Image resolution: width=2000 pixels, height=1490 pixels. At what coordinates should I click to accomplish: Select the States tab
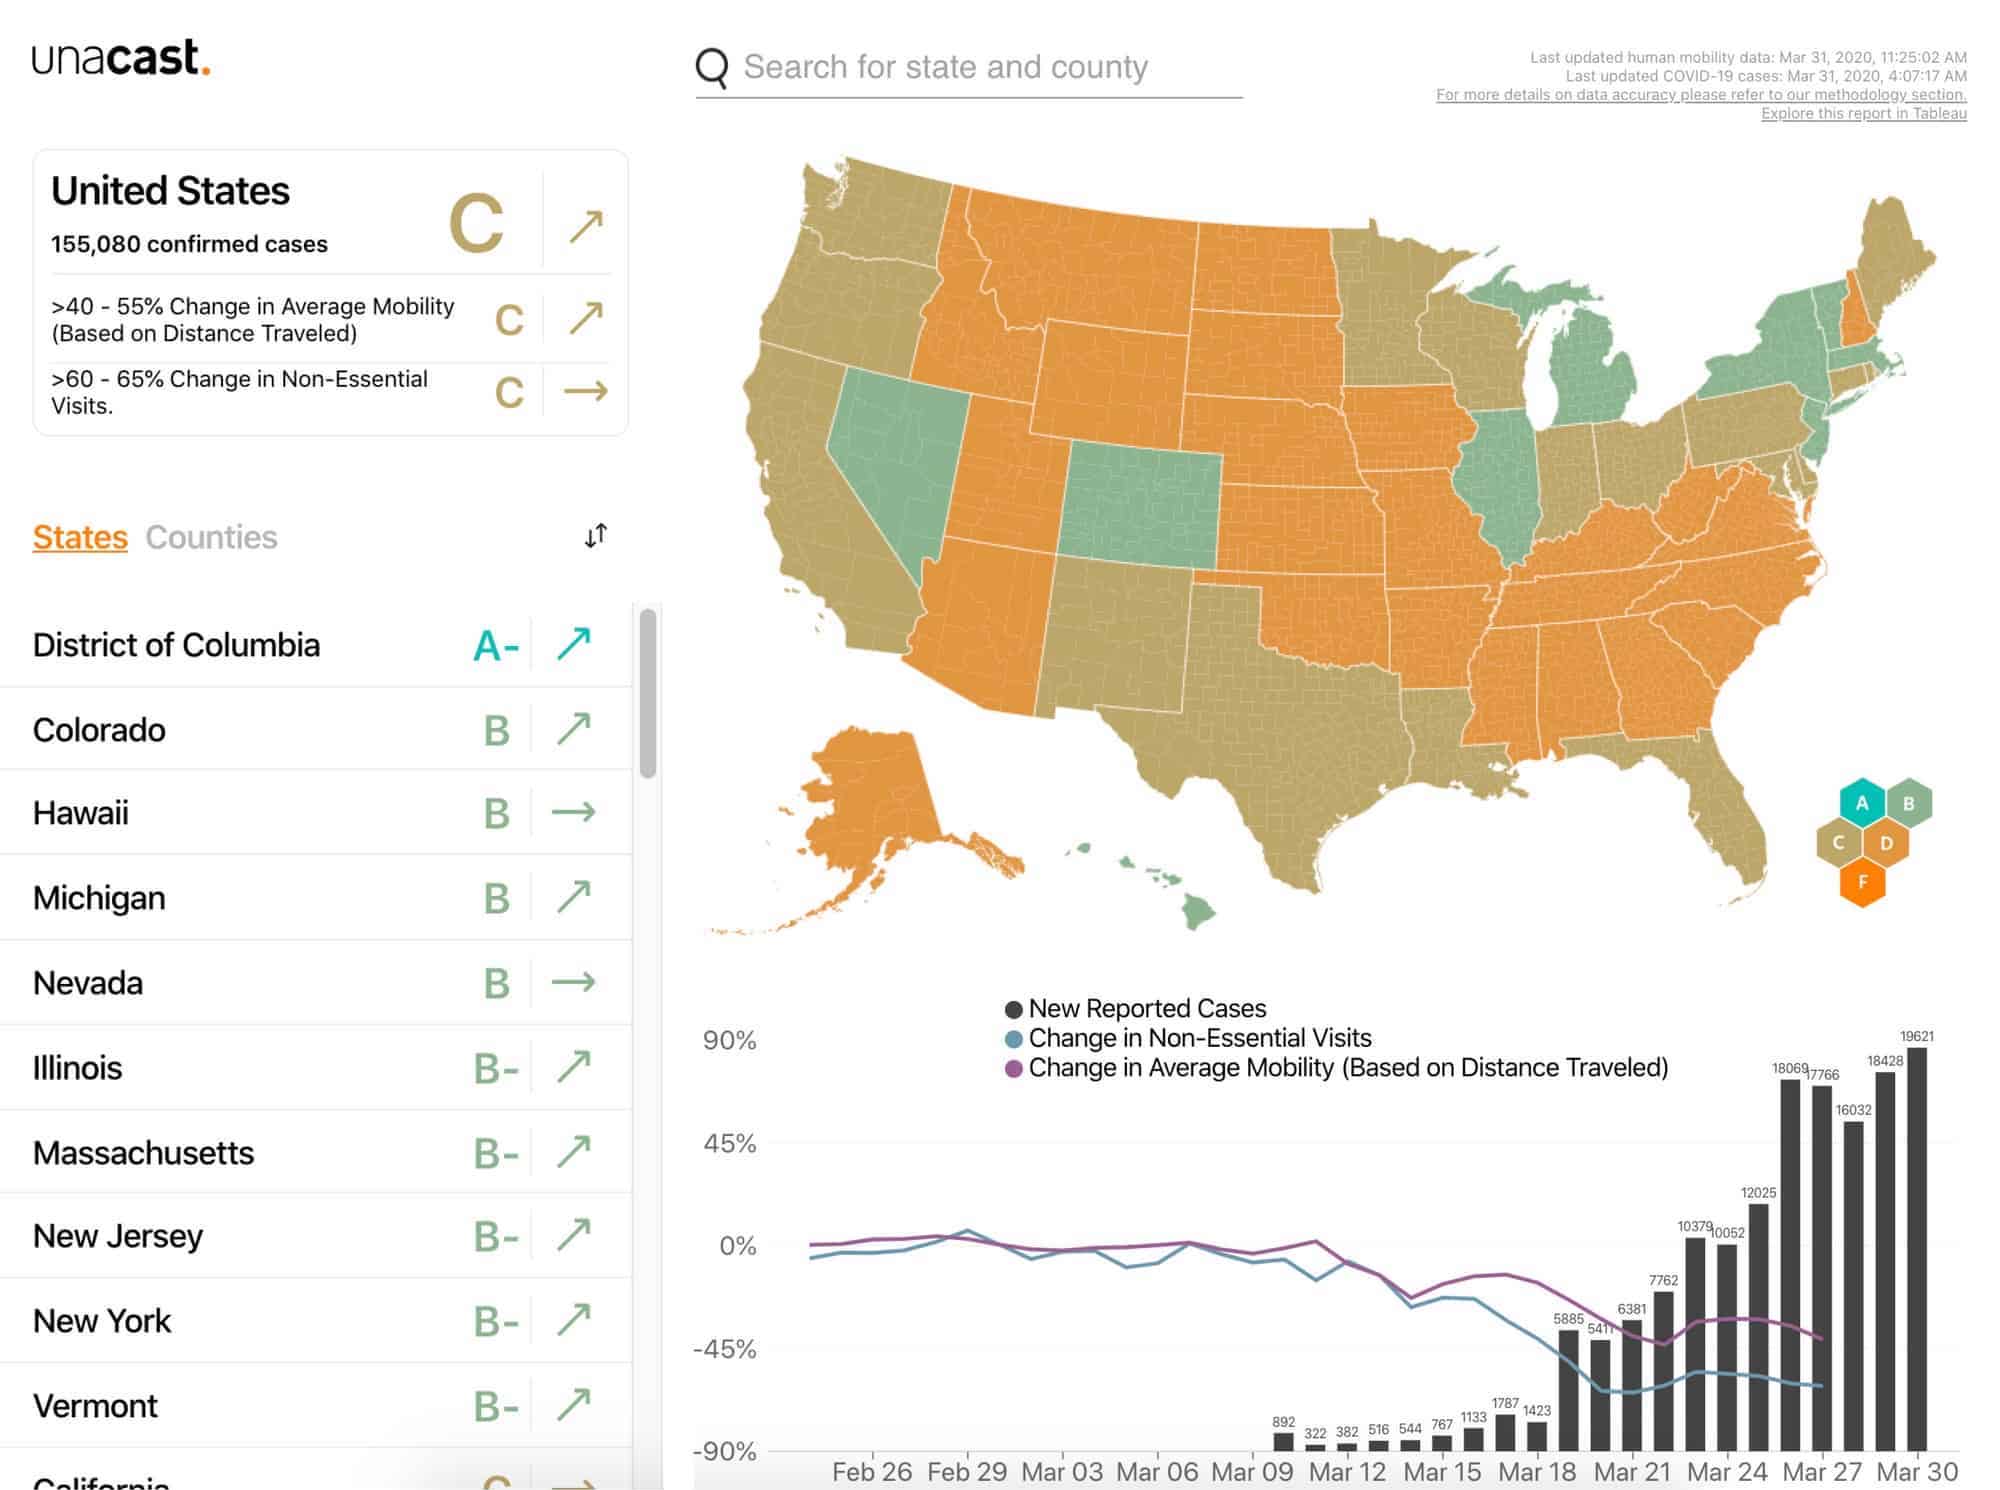tap(80, 537)
